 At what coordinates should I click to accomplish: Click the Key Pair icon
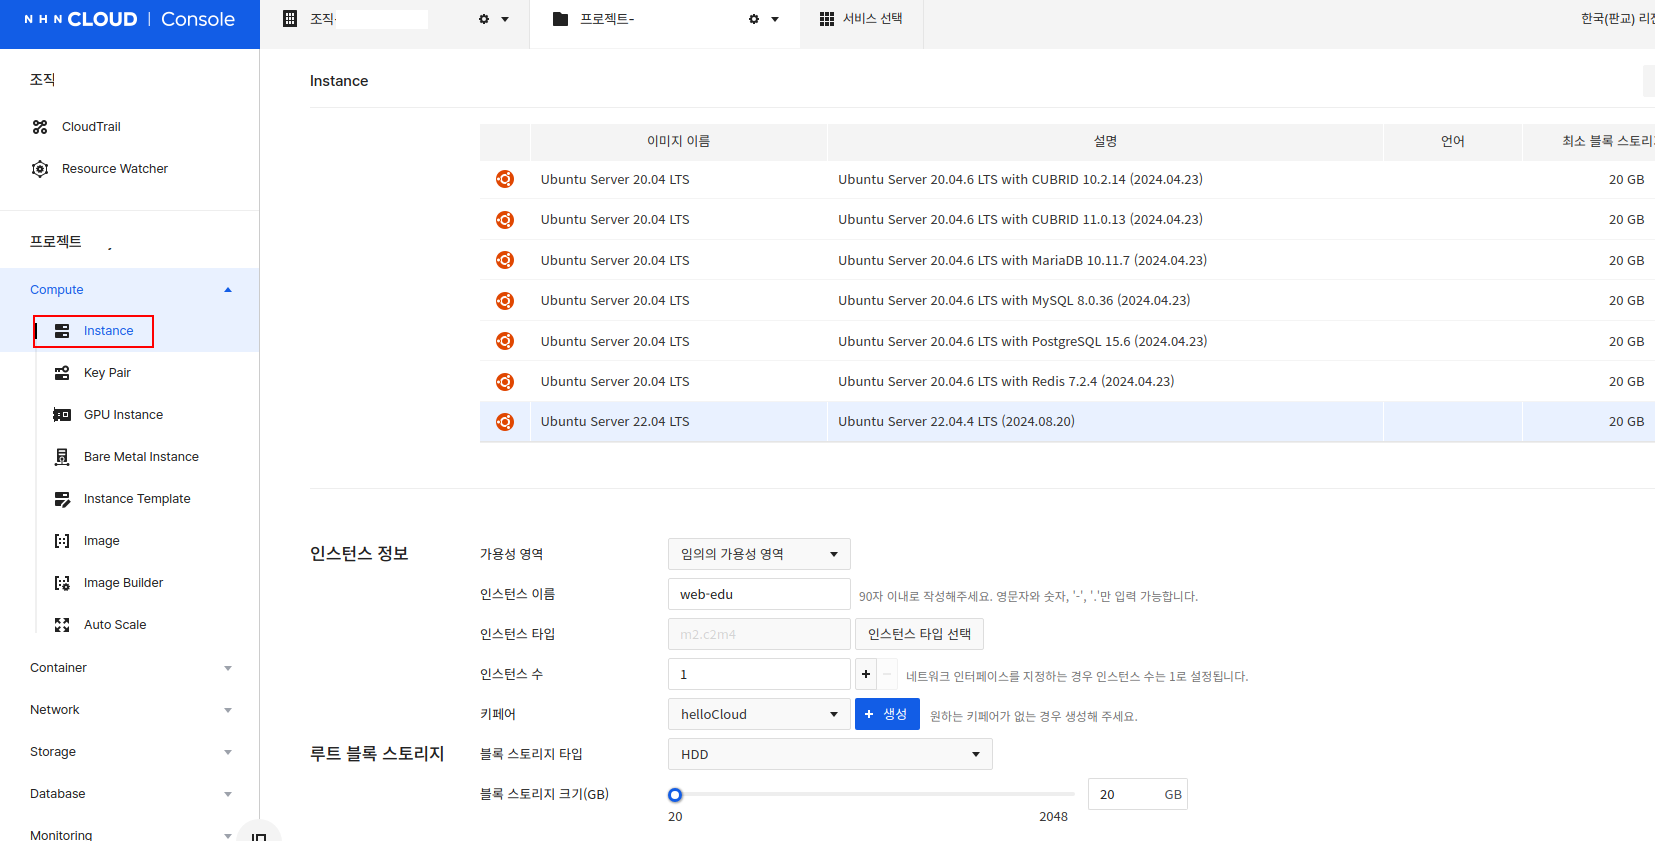point(62,373)
